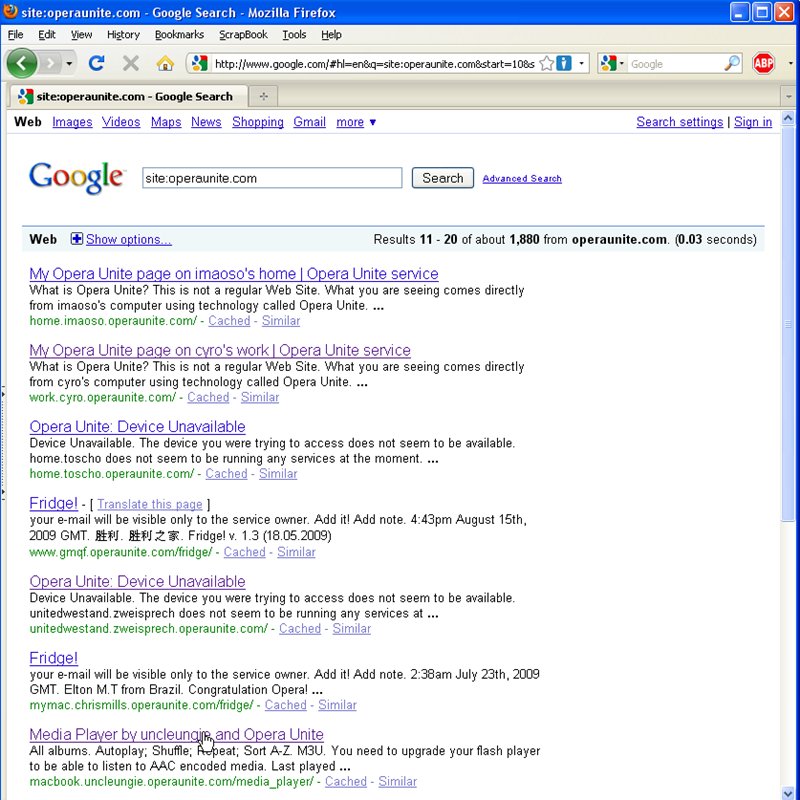The width and height of the screenshot is (800, 800).
Task: Click the Firefox icon in title bar
Action: [10, 11]
